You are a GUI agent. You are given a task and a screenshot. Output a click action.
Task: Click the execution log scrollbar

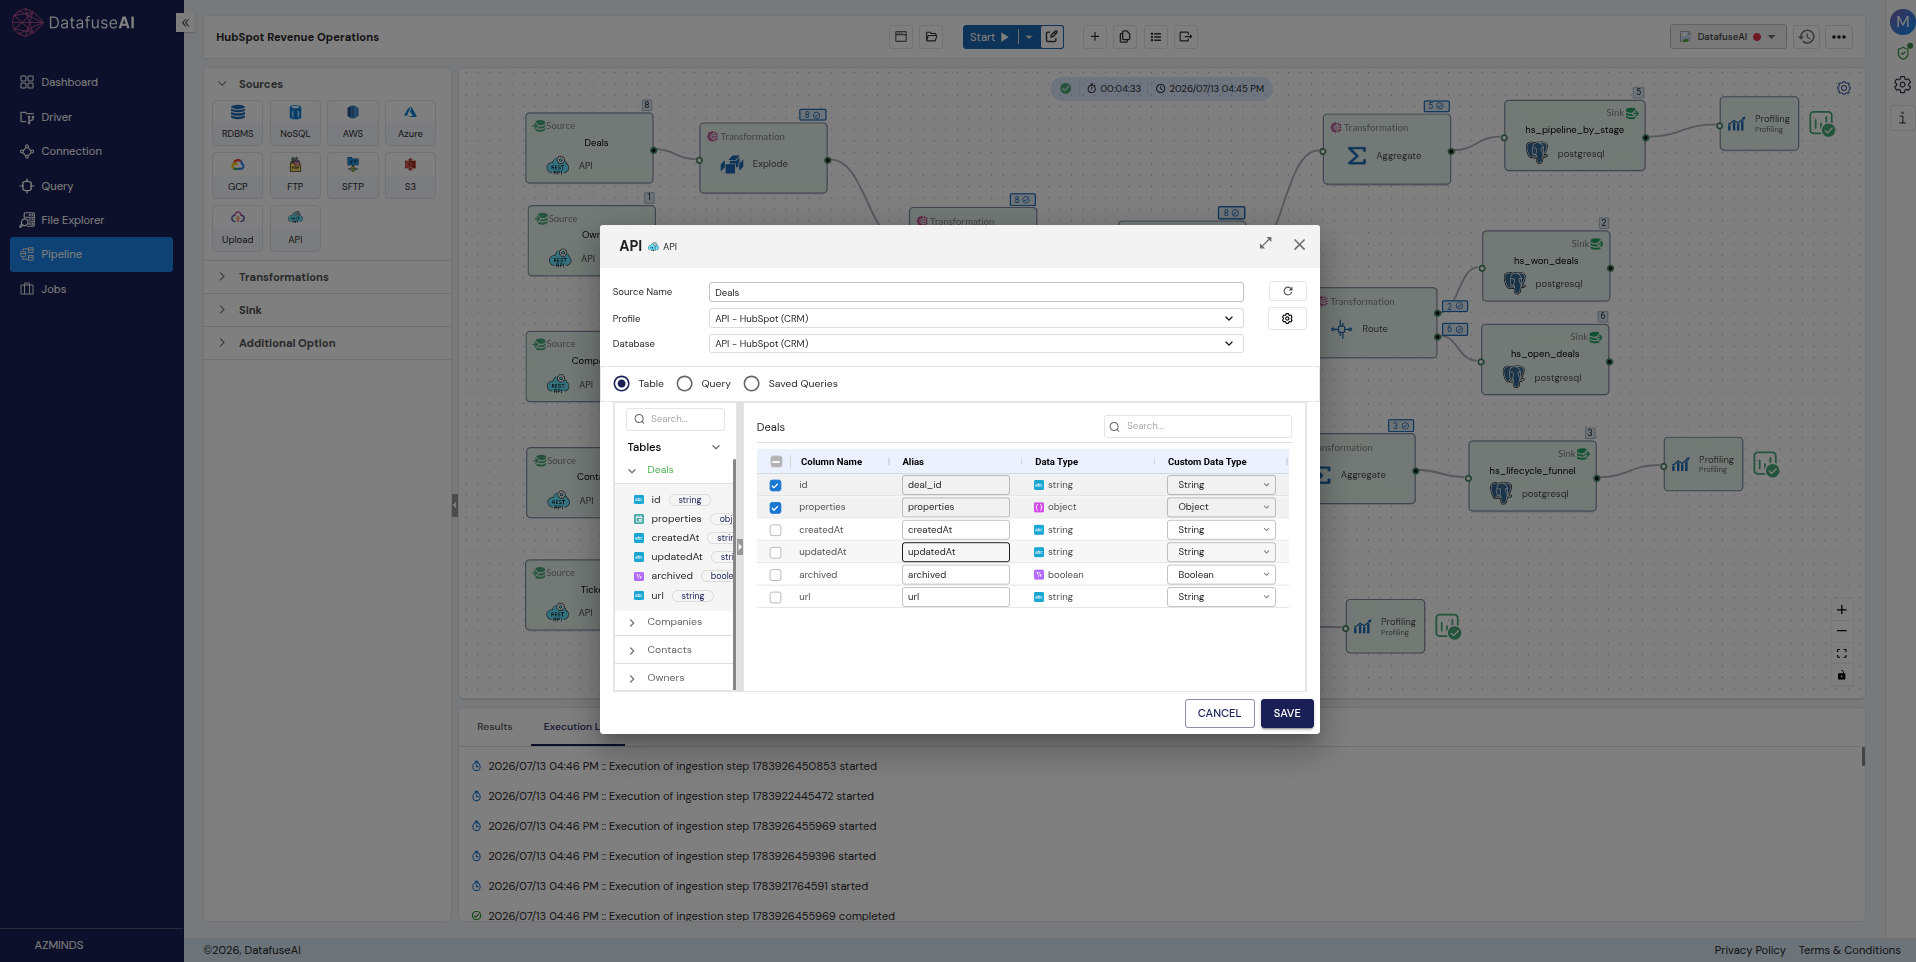coord(1863,756)
